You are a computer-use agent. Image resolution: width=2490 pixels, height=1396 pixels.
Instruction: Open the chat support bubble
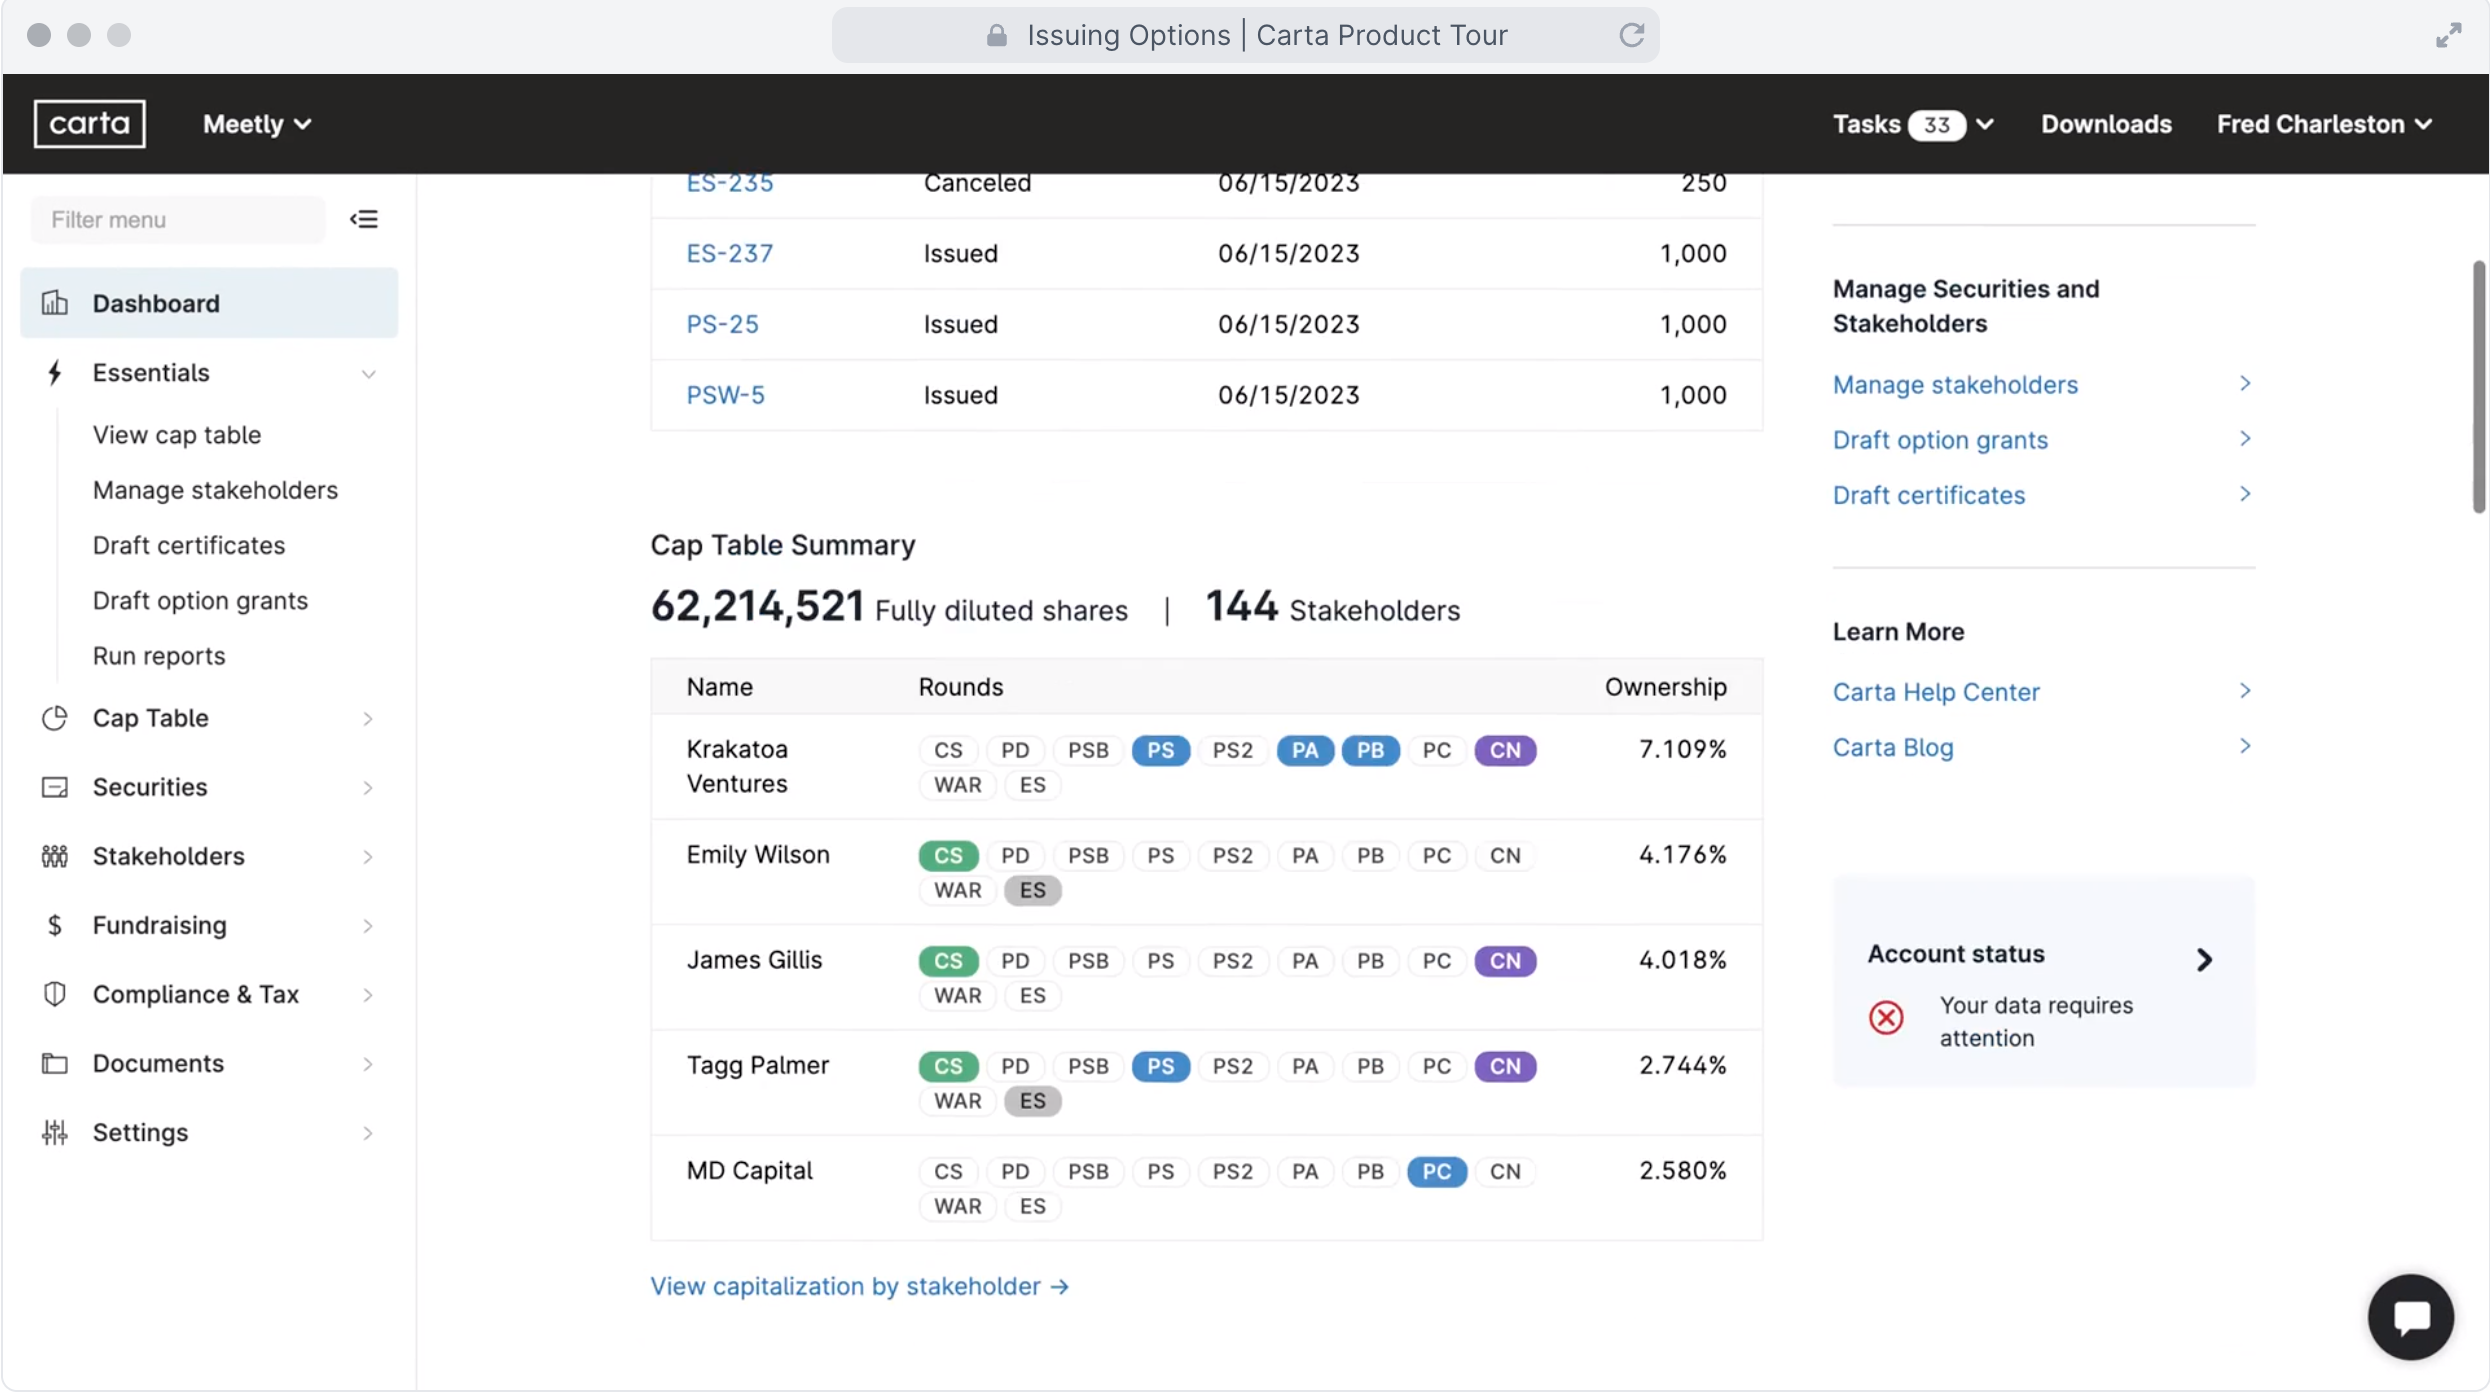[2410, 1316]
